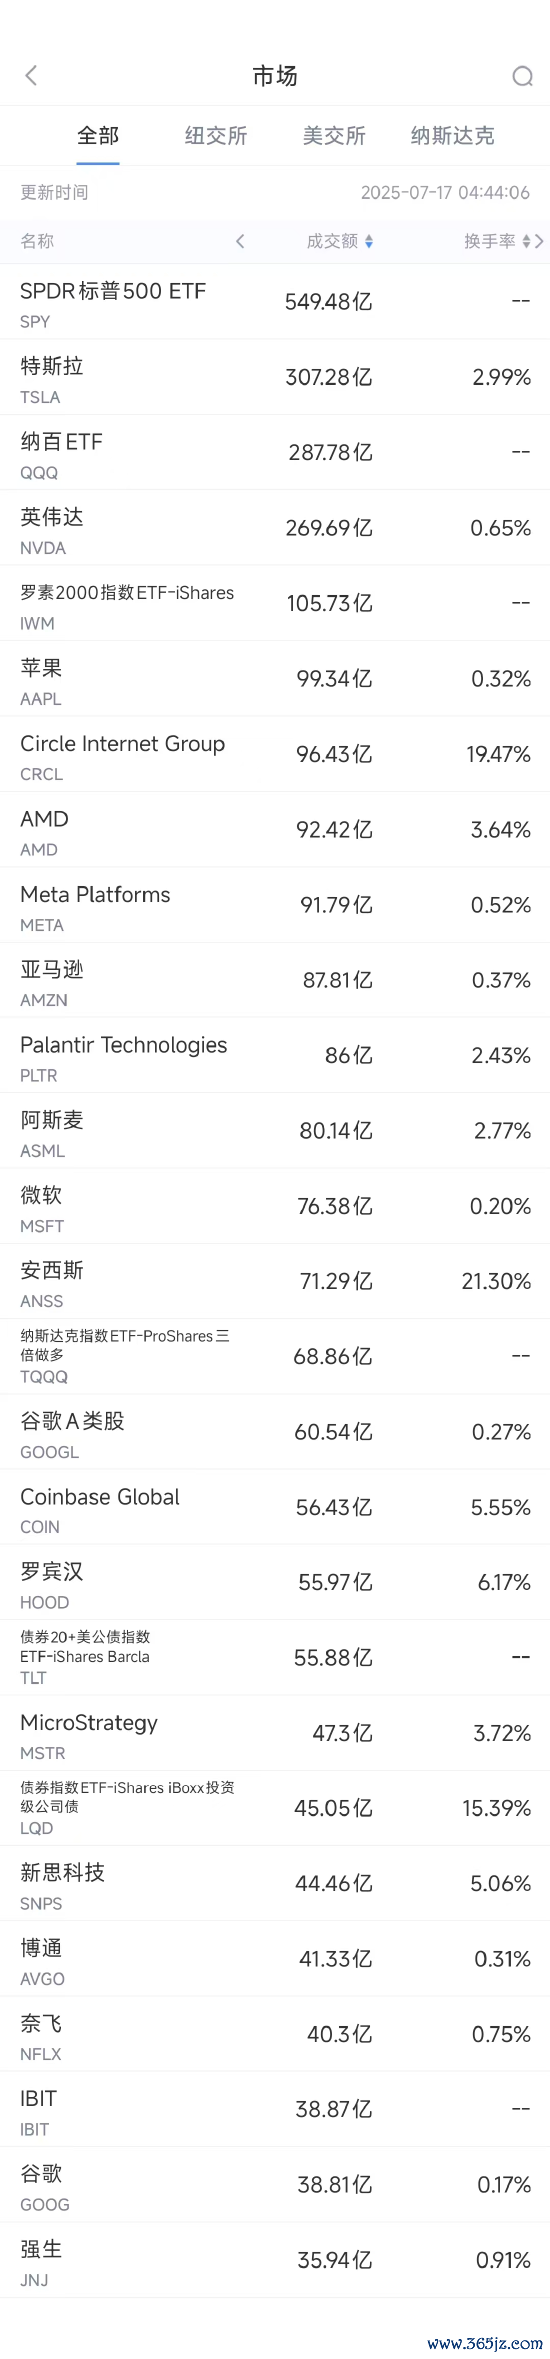Open the 英伟达 NVDA stock row
The image size is (550, 2359).
275,528
